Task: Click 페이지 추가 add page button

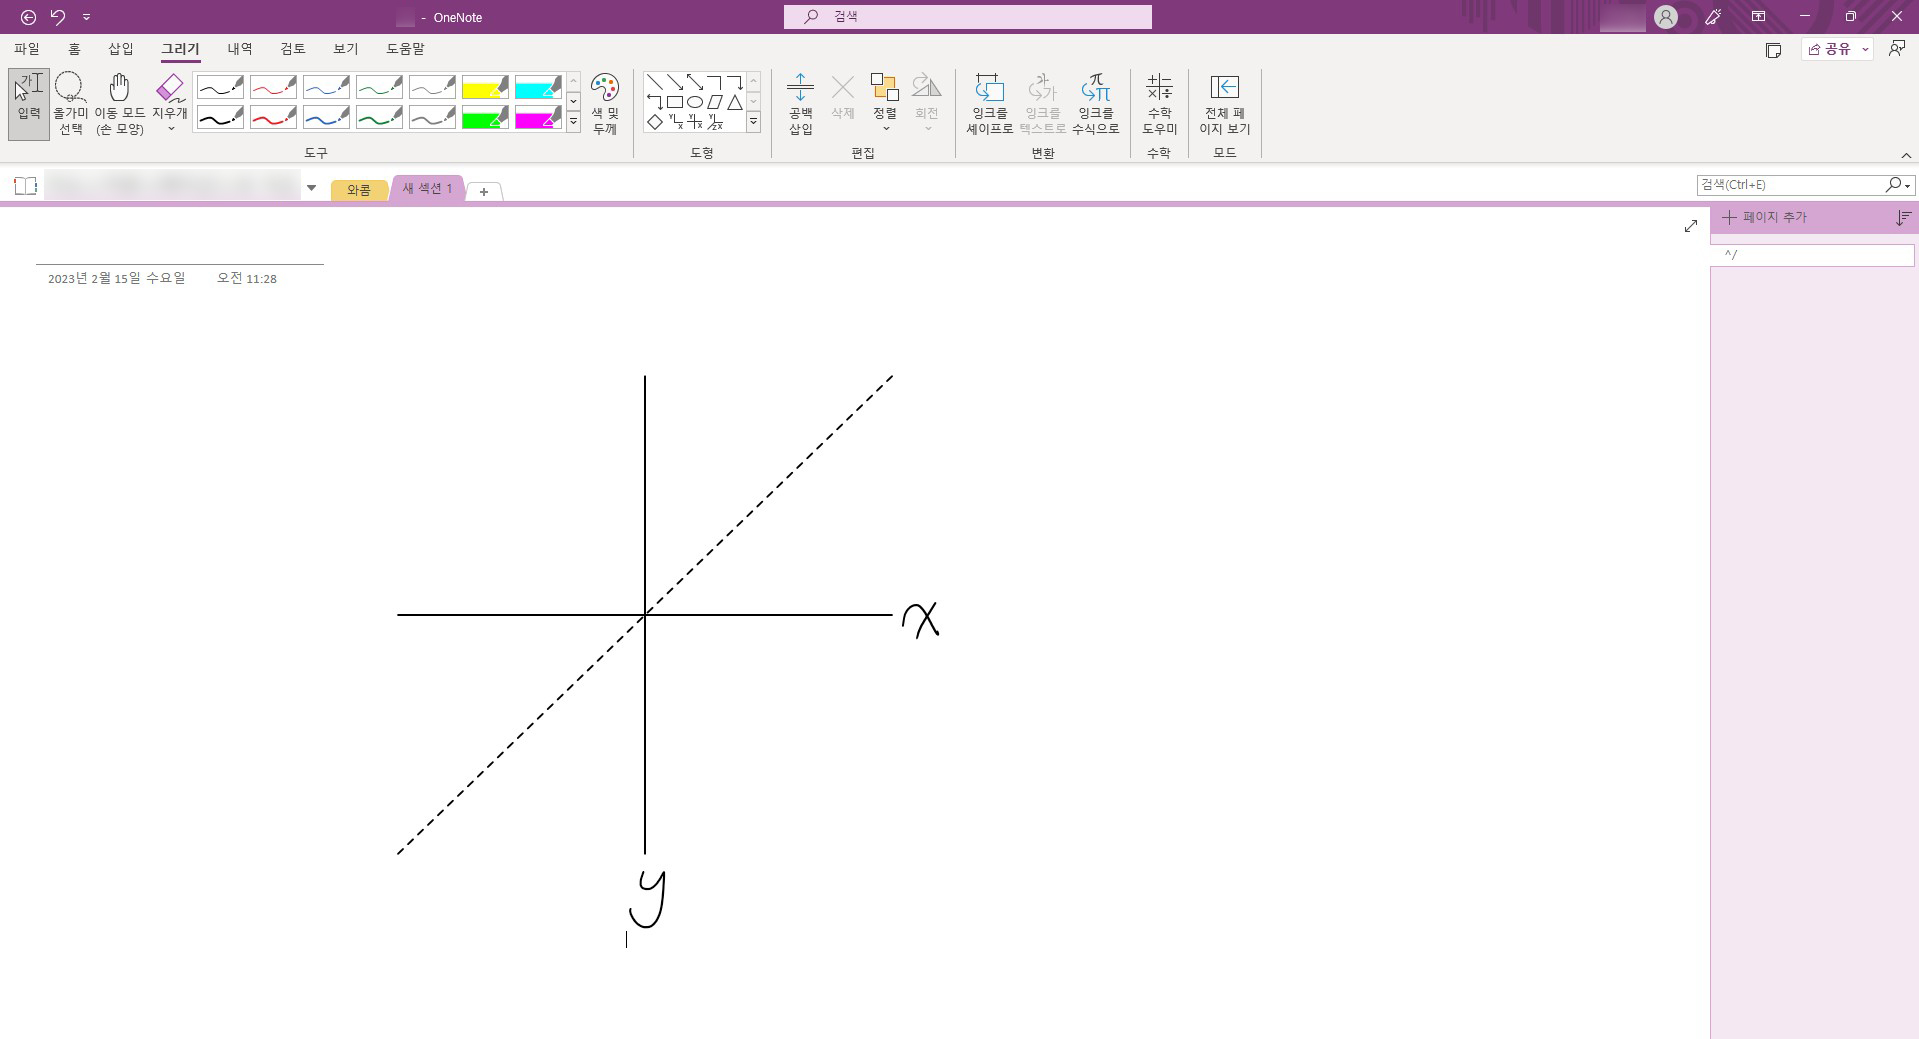Action: (1765, 217)
